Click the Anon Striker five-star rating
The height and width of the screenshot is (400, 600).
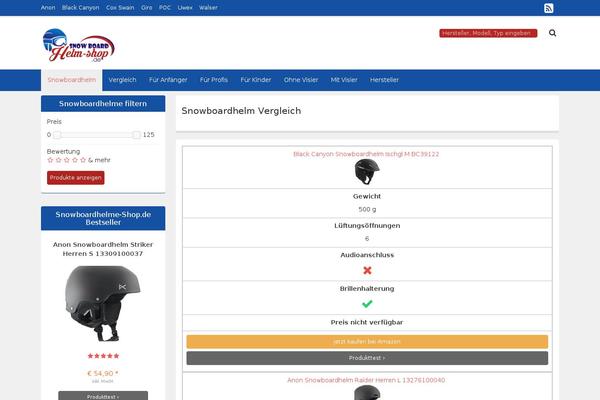click(103, 356)
